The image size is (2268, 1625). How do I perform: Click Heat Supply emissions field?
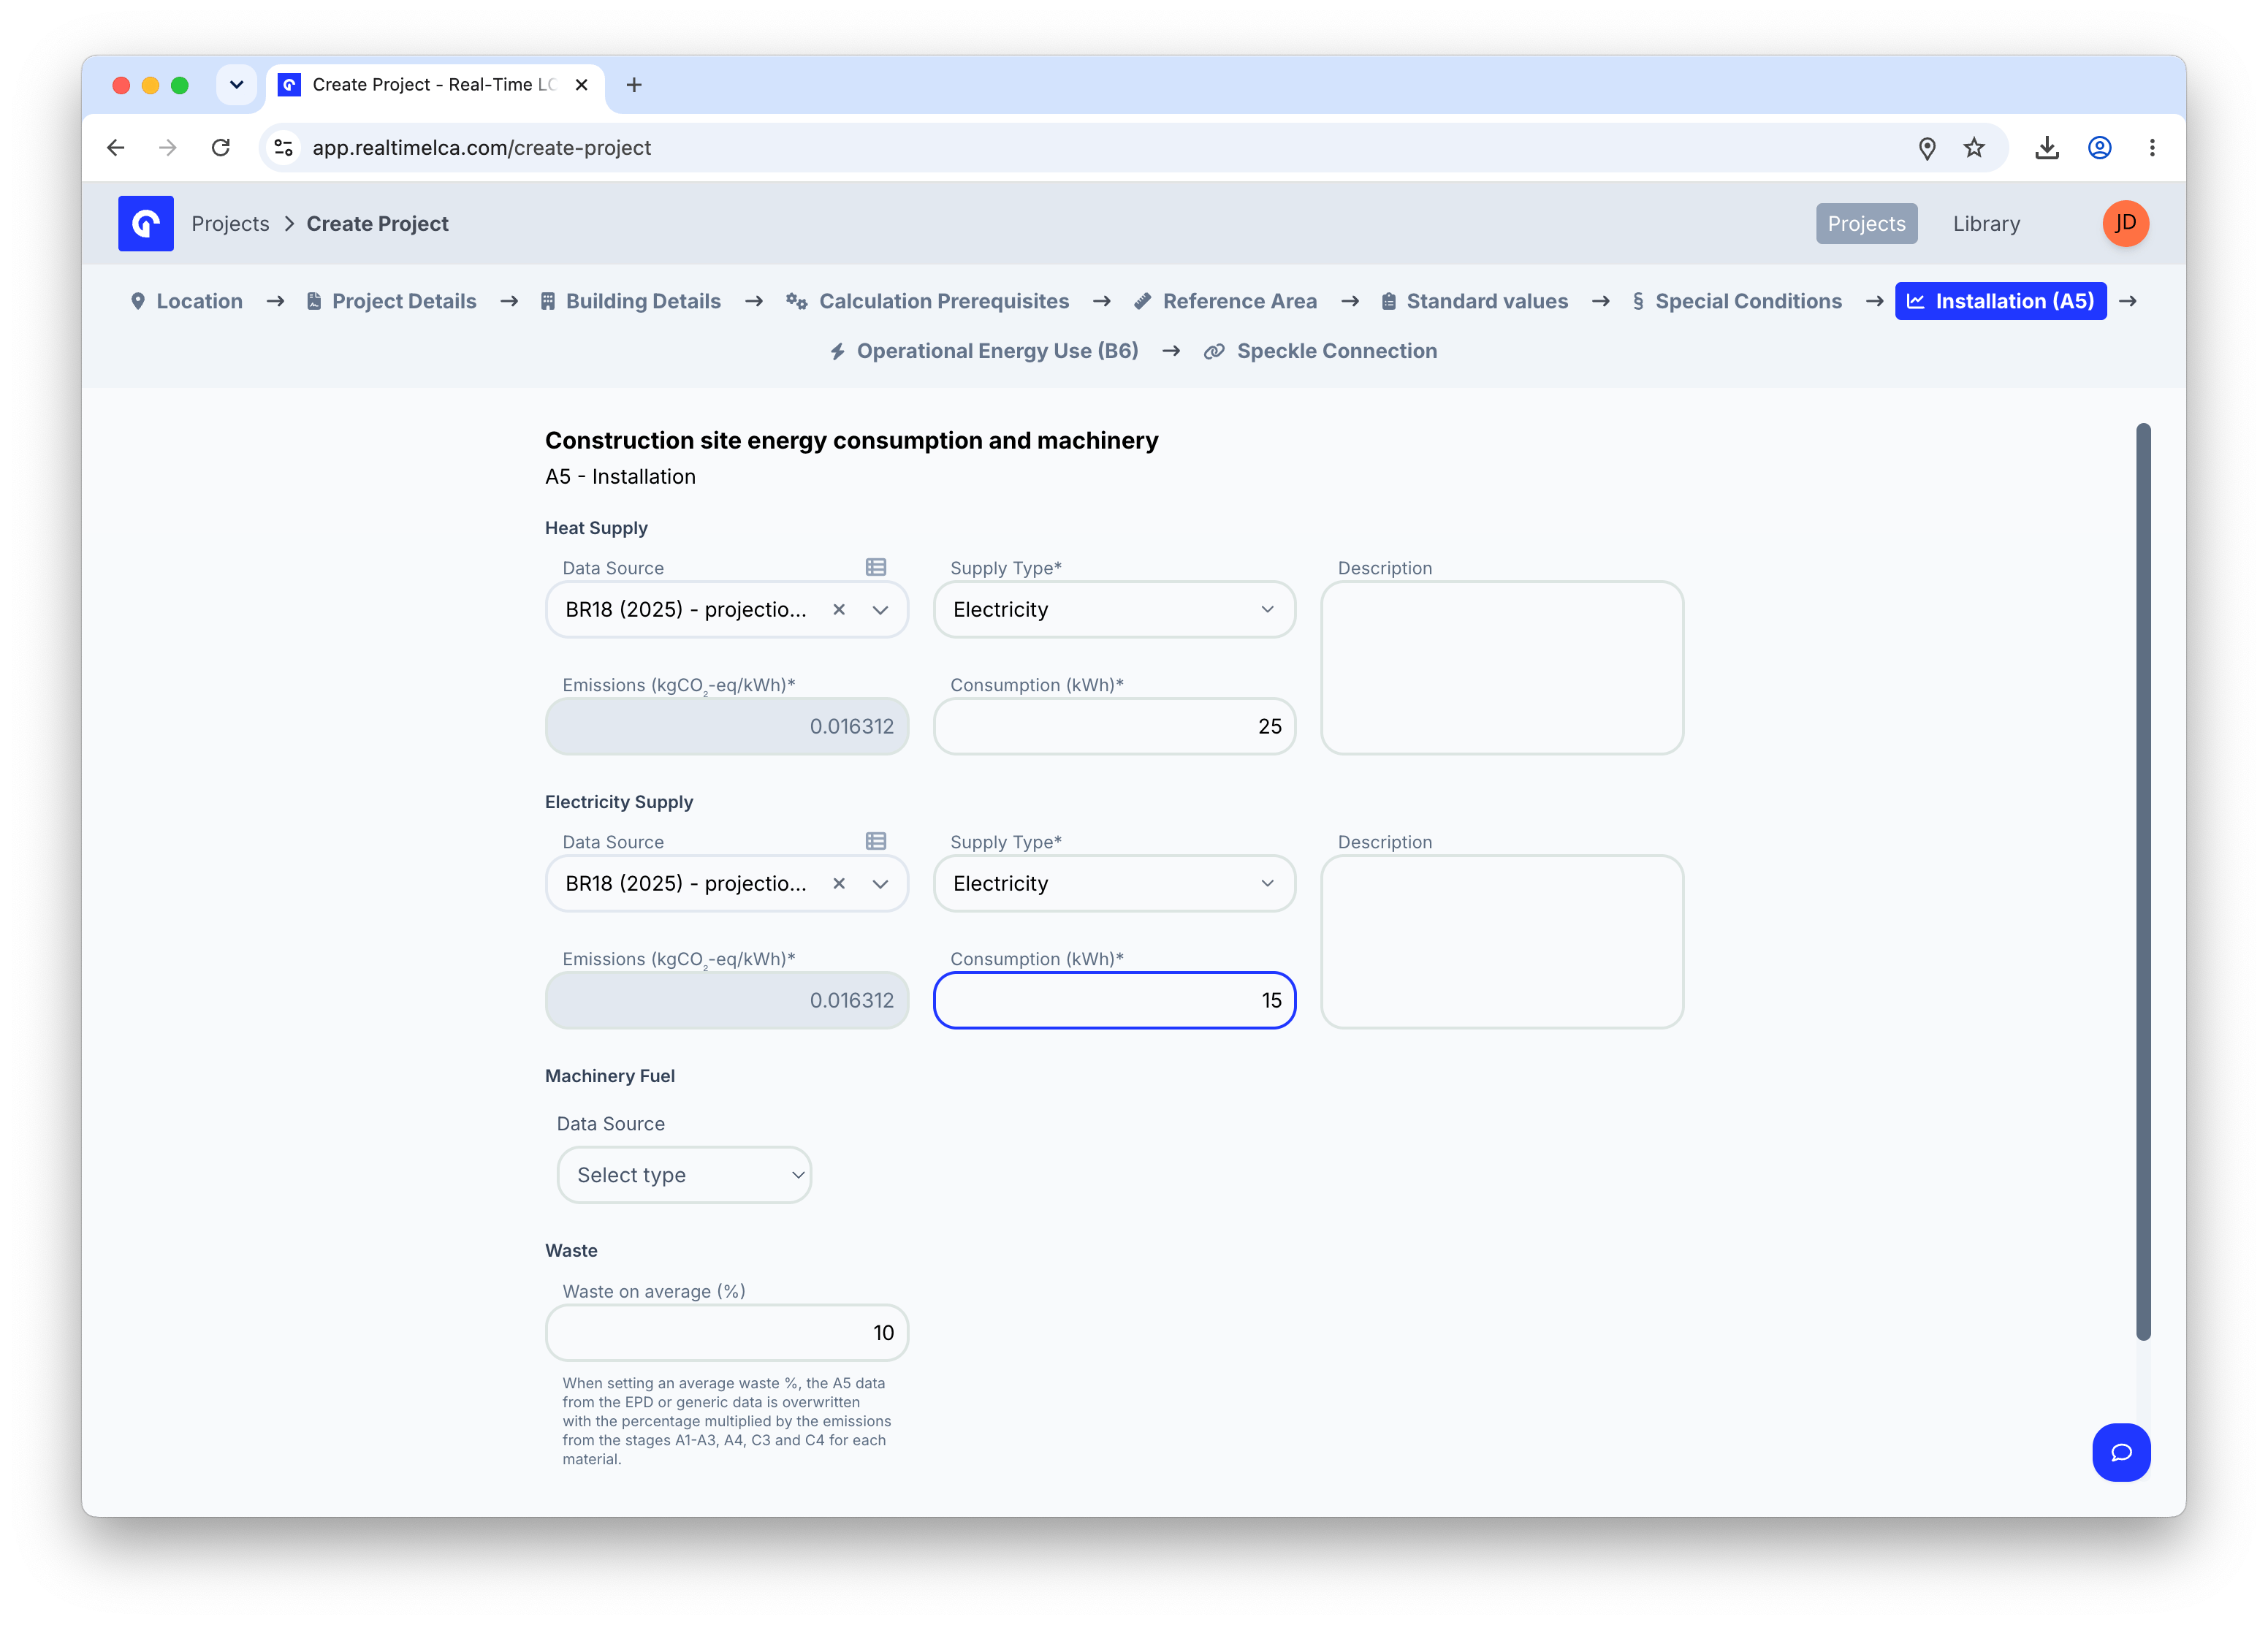coord(726,726)
